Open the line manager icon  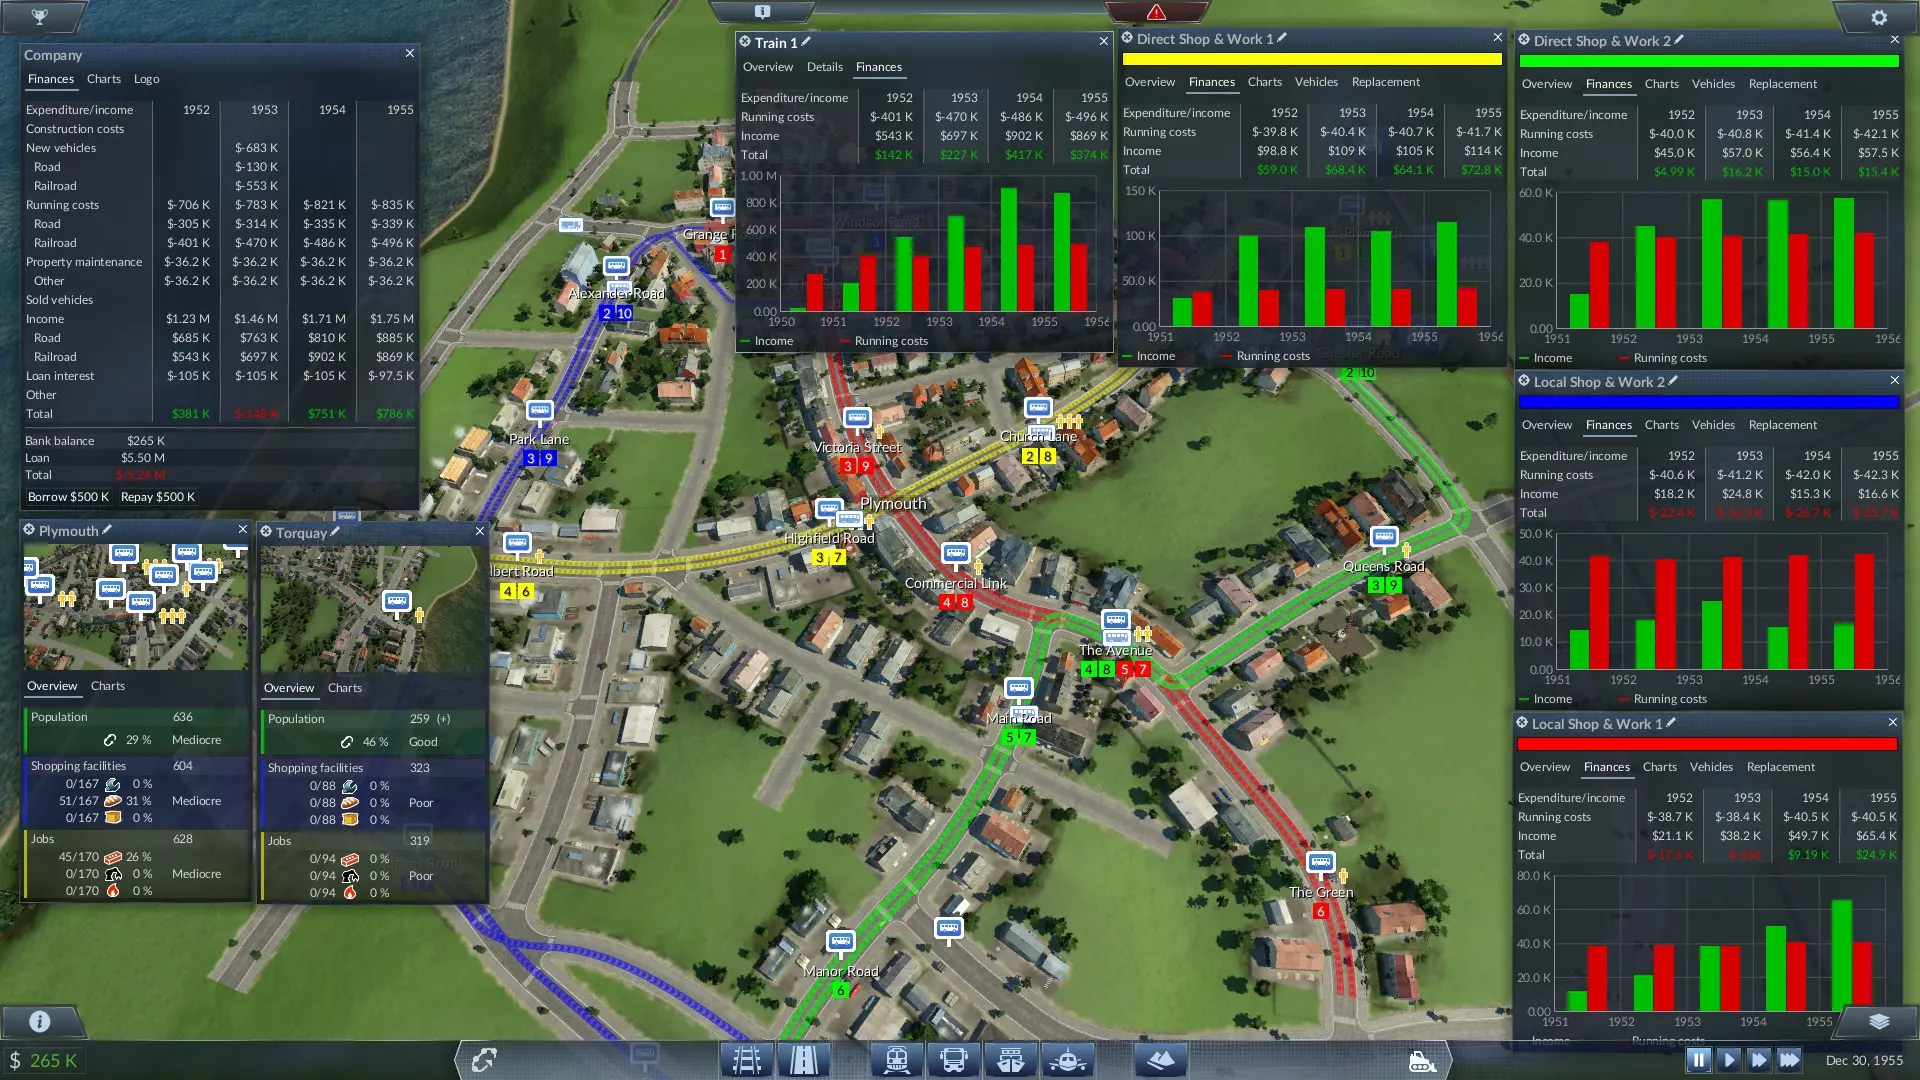pos(484,1060)
